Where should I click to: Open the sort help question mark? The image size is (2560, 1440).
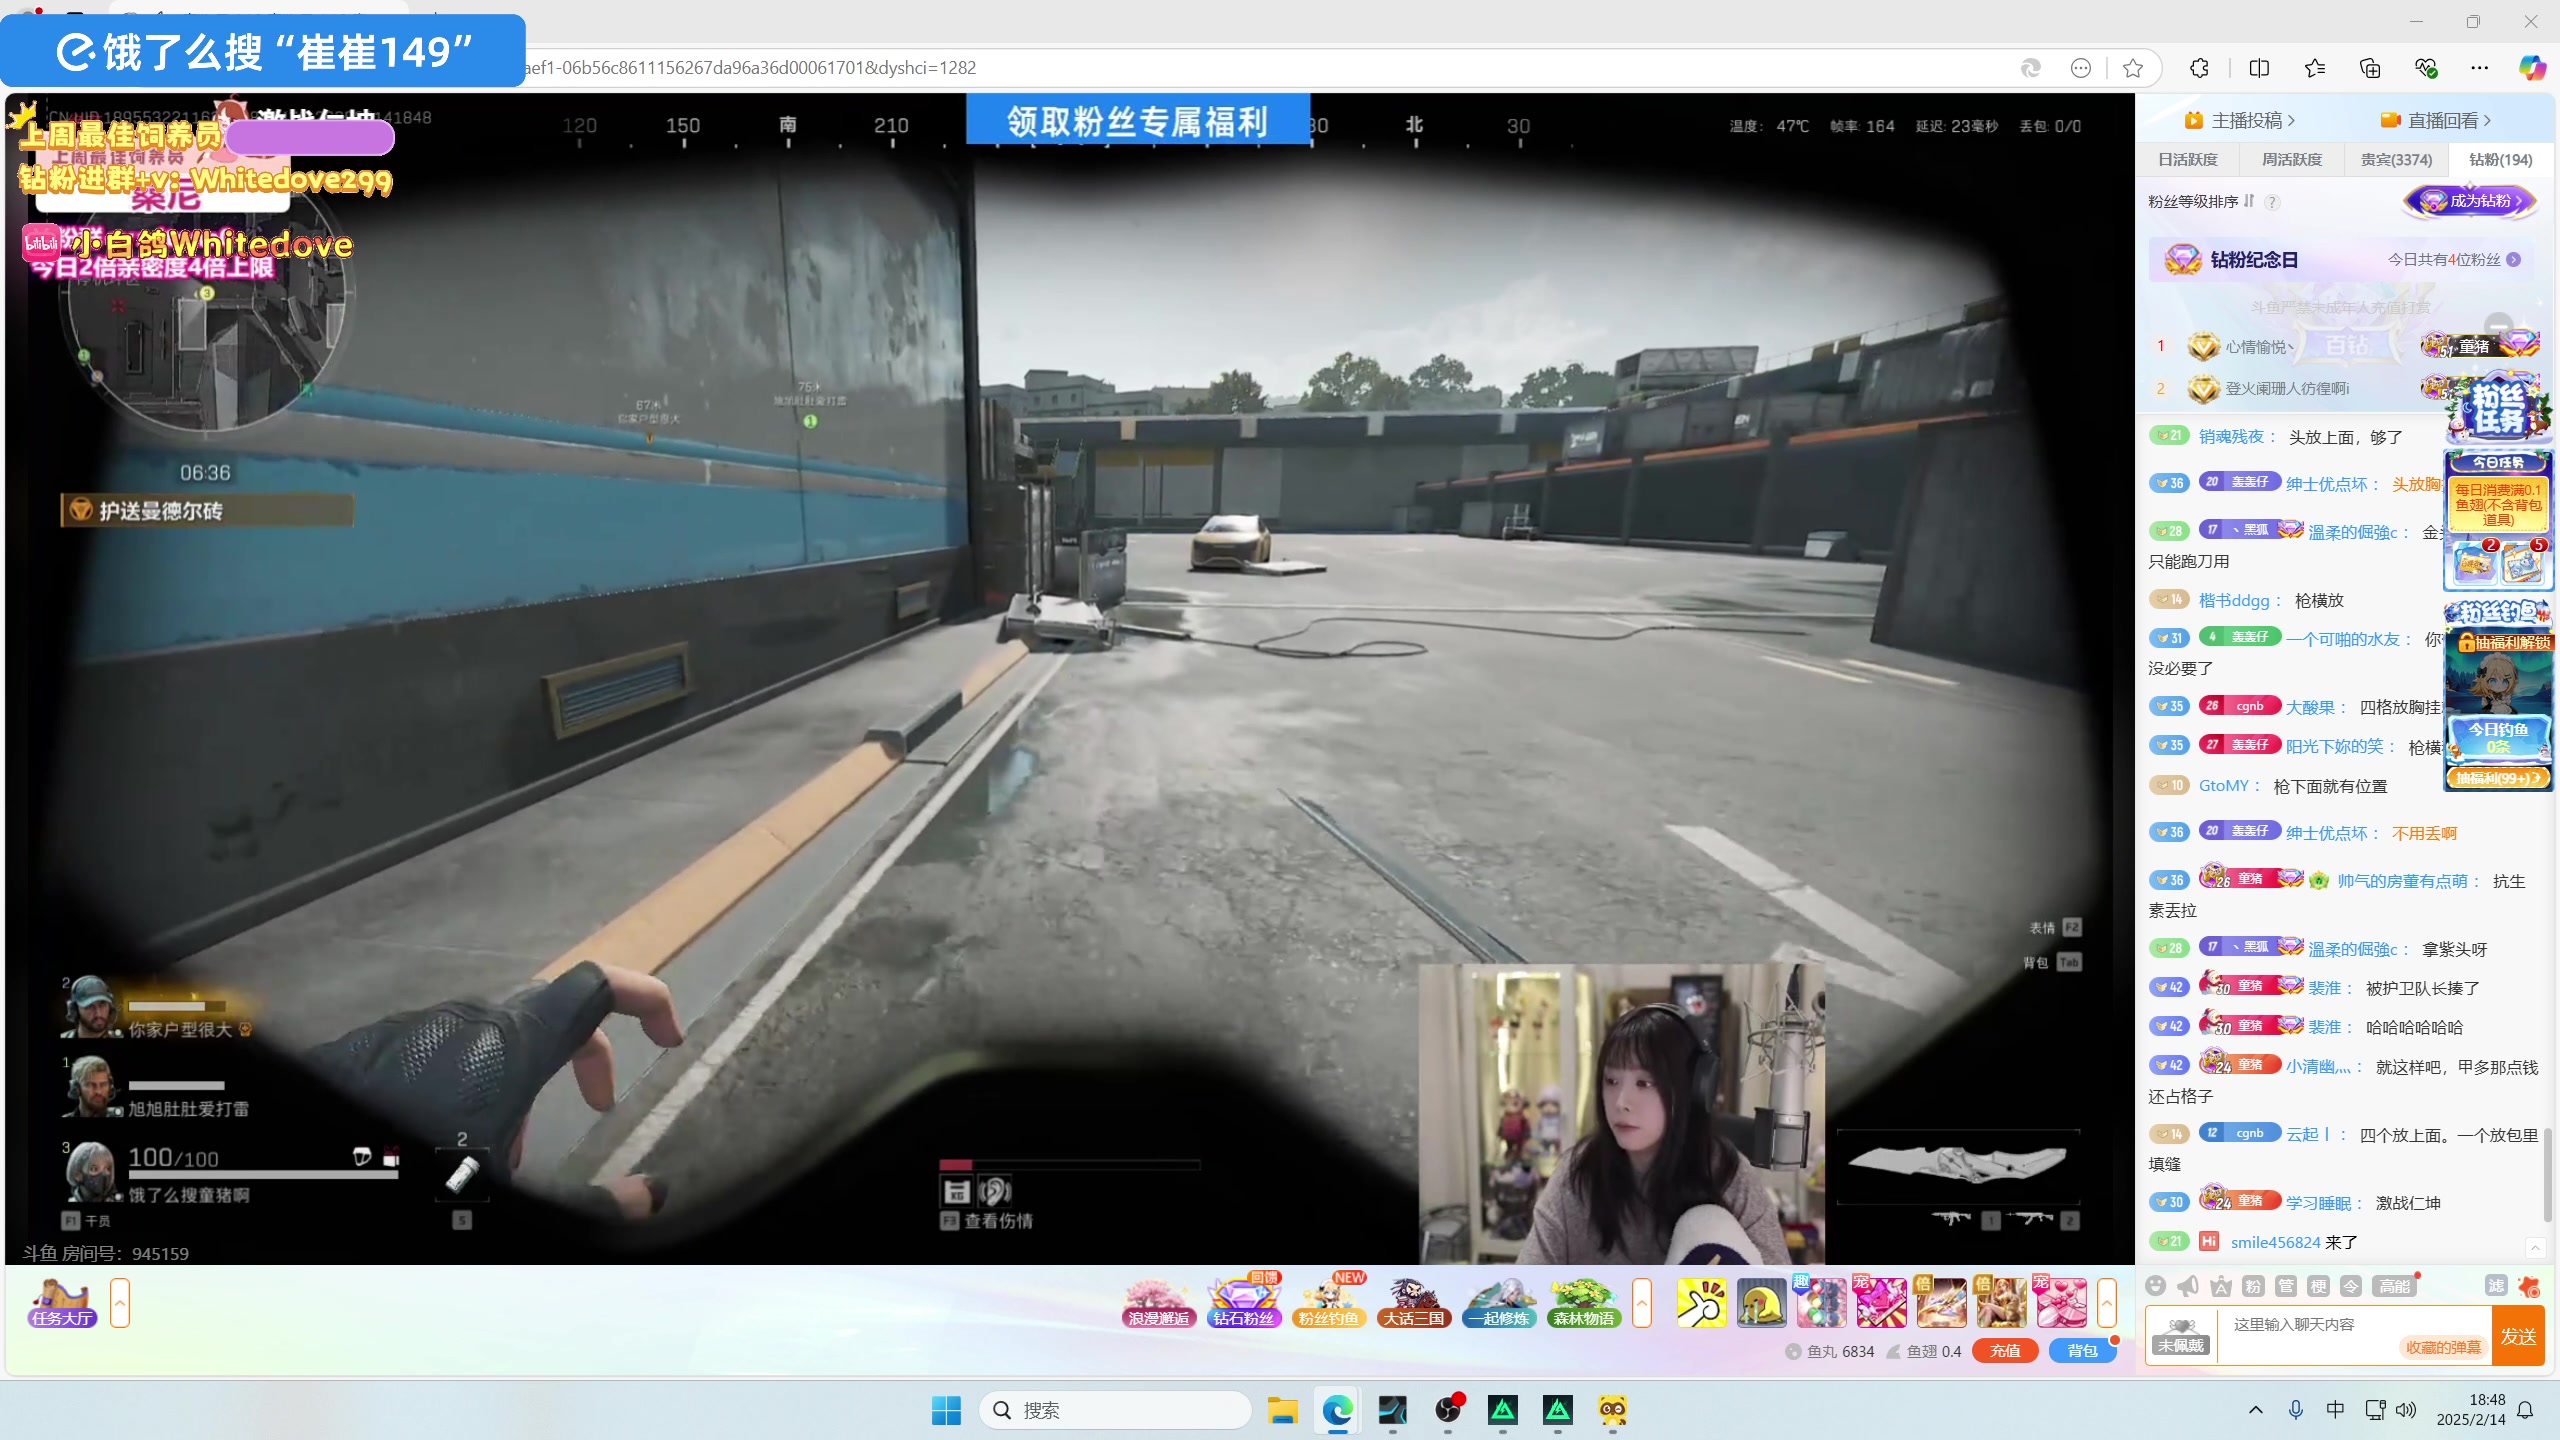point(2272,202)
